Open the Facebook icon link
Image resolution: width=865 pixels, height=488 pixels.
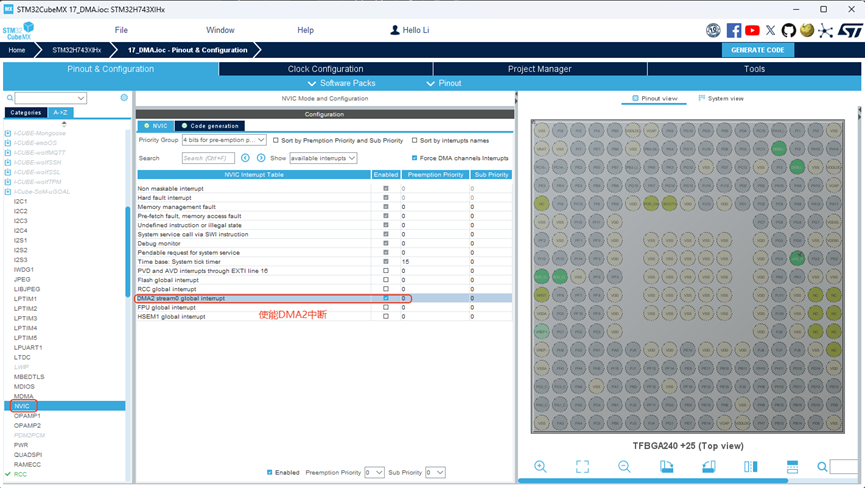click(733, 30)
